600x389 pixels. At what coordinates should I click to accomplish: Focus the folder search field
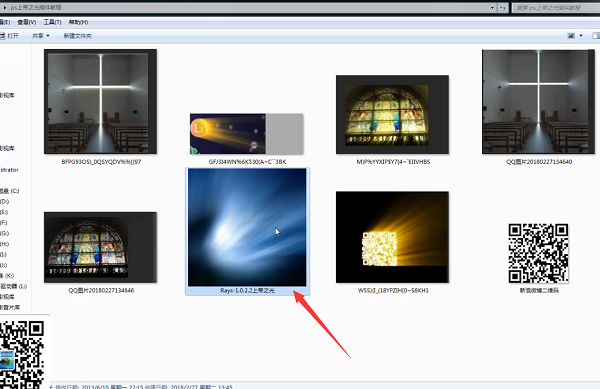556,8
